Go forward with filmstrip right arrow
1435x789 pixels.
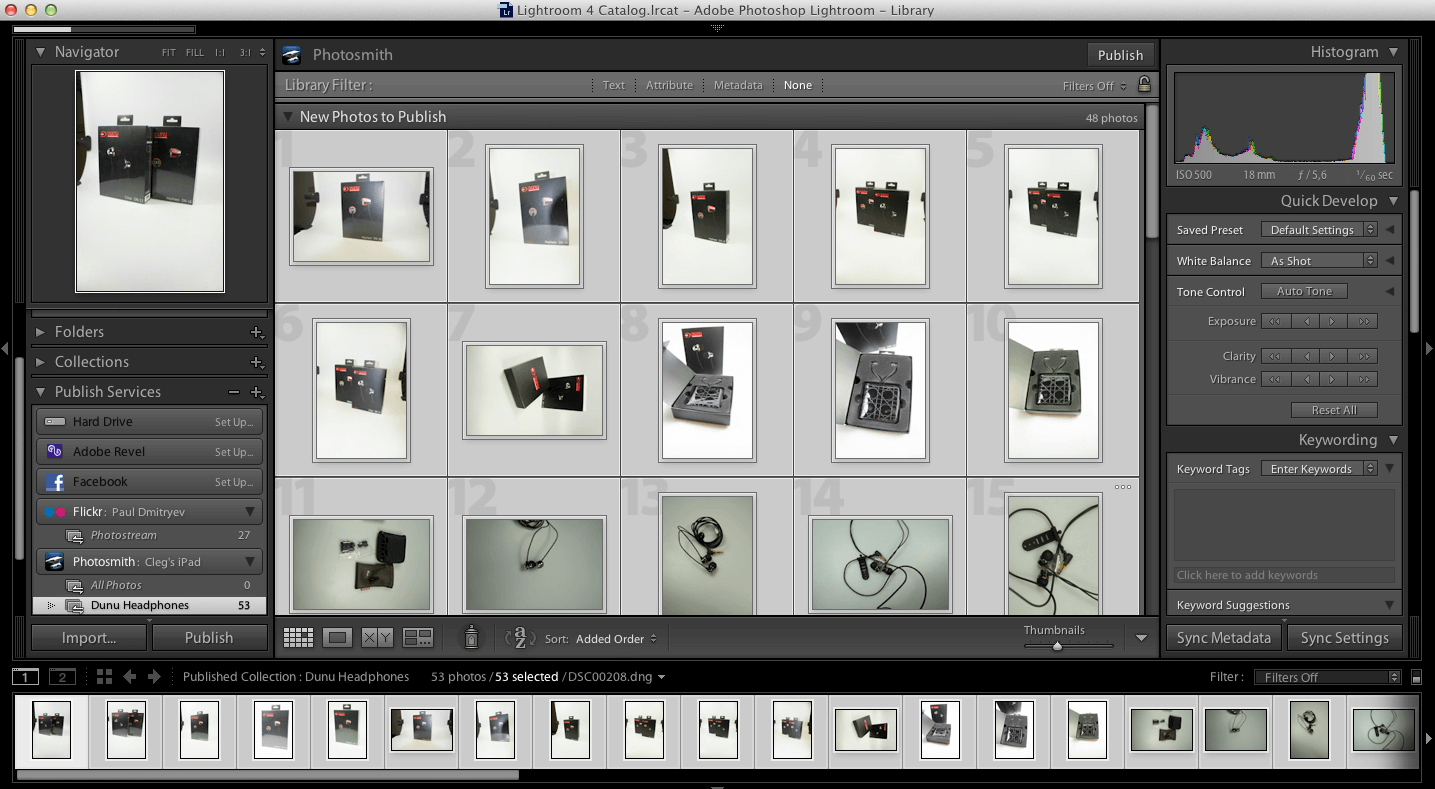click(x=154, y=677)
